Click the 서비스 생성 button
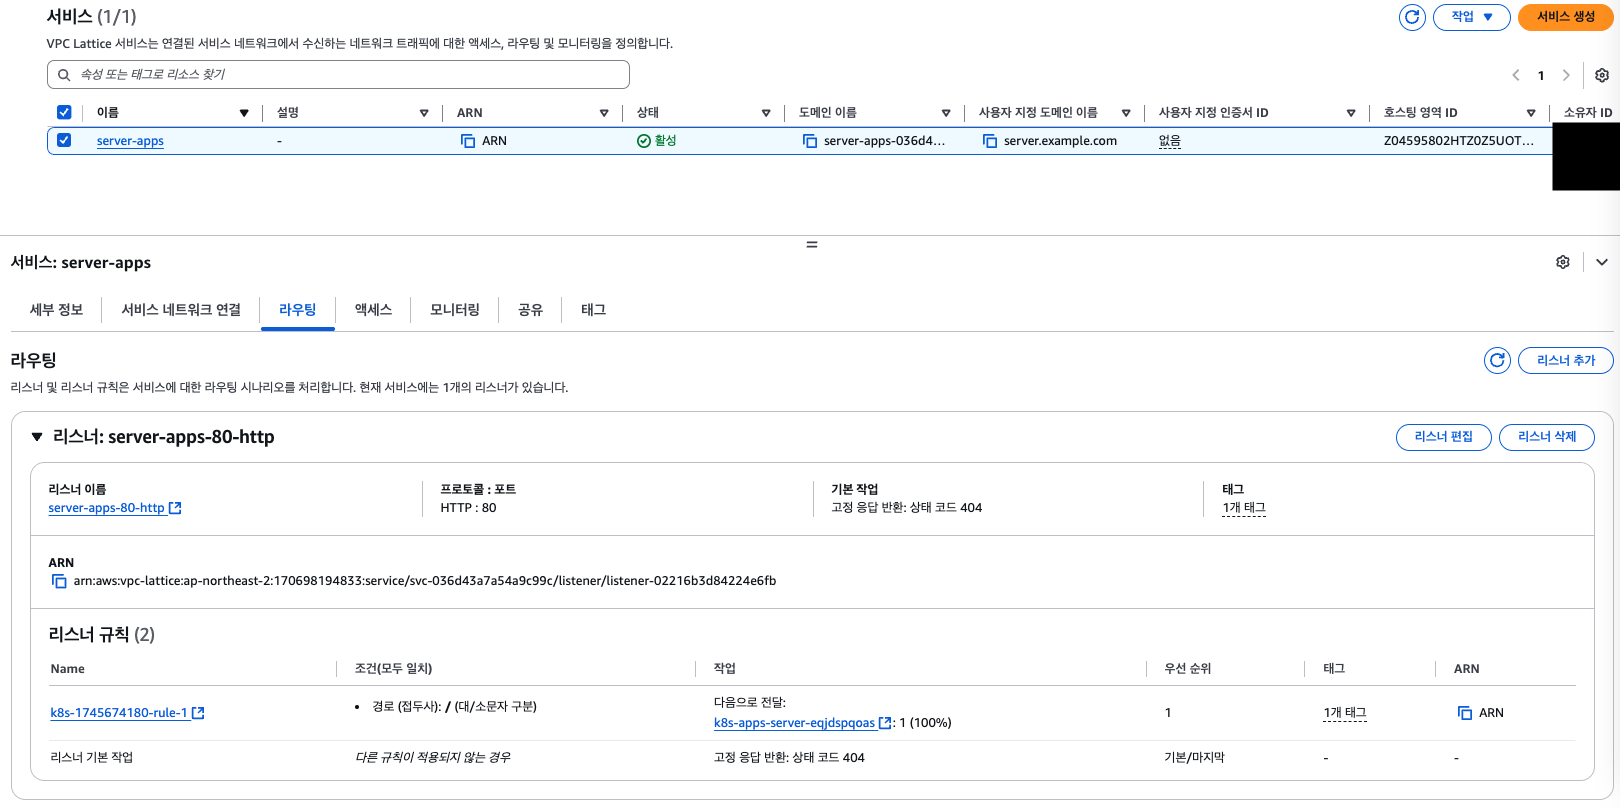The height and width of the screenshot is (809, 1620). 1566,17
